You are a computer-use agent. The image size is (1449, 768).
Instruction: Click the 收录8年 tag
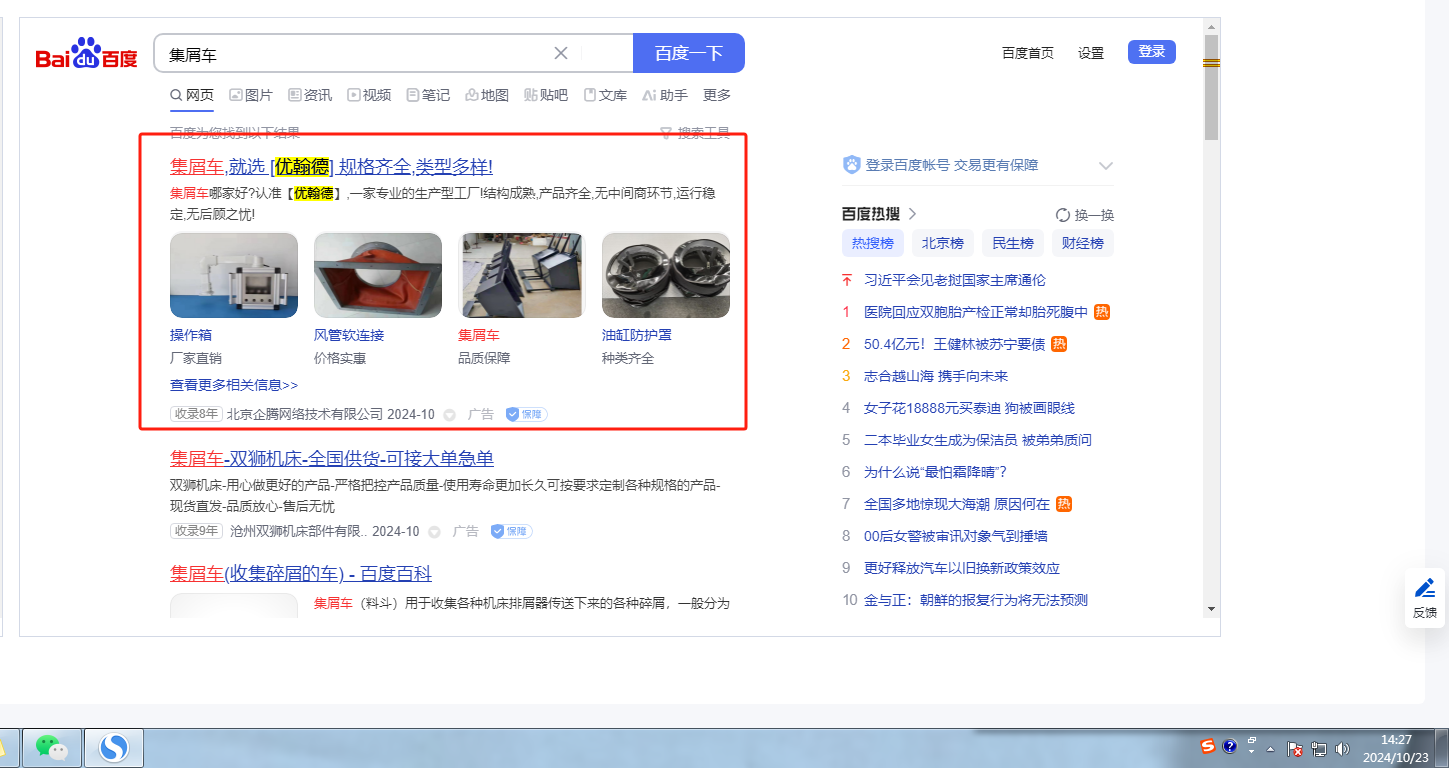[x=195, y=414]
